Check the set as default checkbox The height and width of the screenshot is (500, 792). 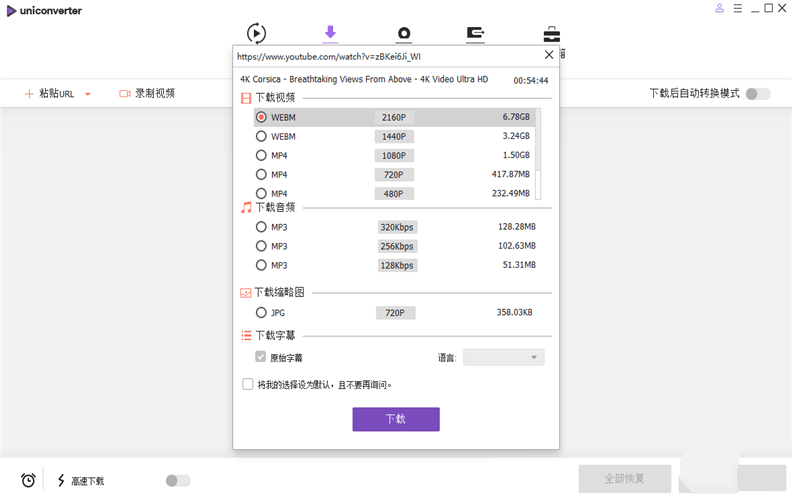[x=248, y=384]
